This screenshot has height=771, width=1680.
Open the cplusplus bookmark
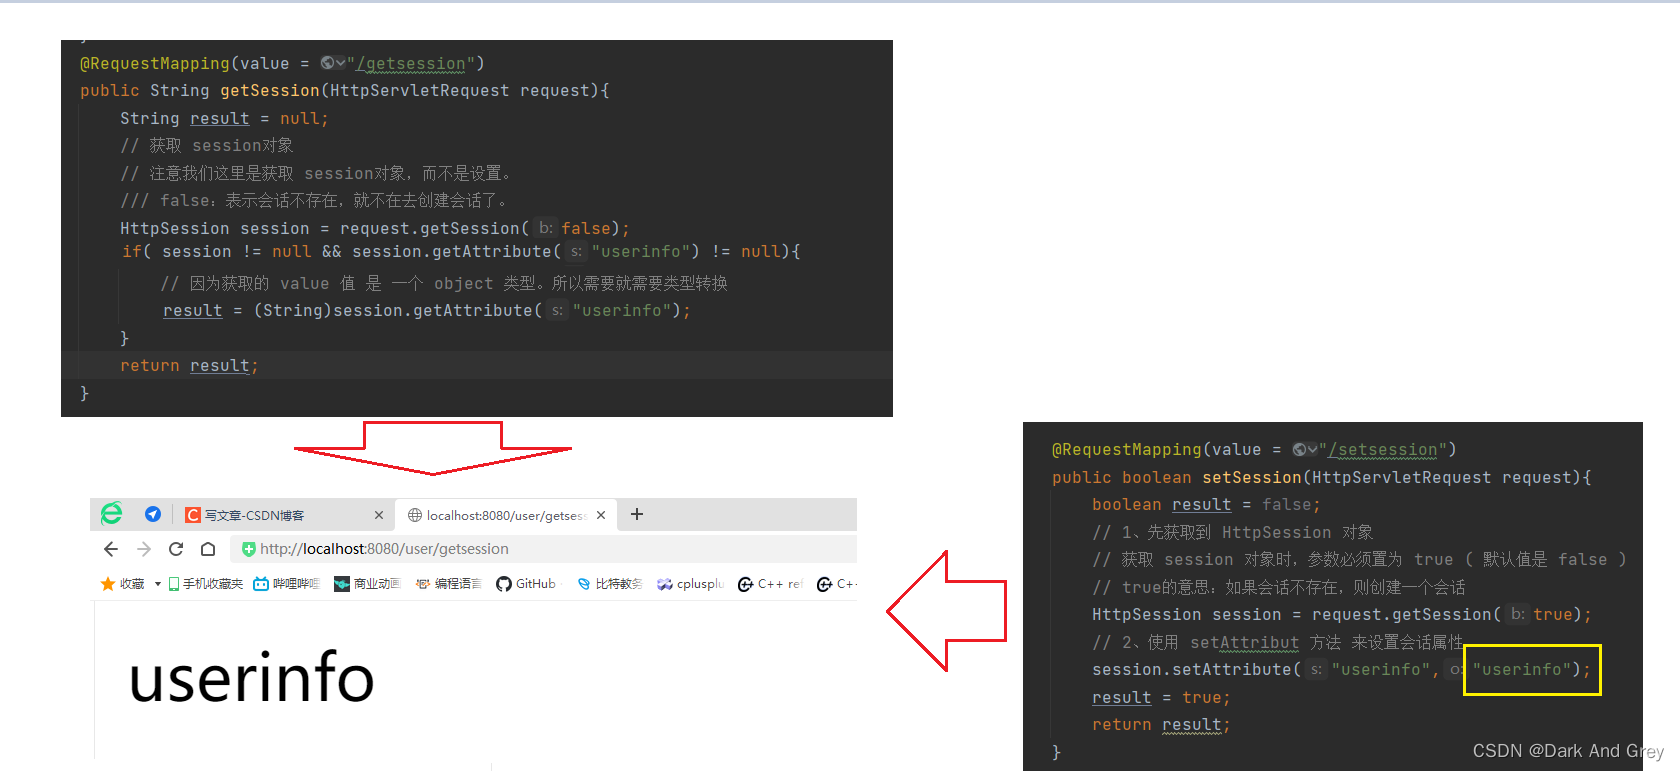[x=690, y=584]
